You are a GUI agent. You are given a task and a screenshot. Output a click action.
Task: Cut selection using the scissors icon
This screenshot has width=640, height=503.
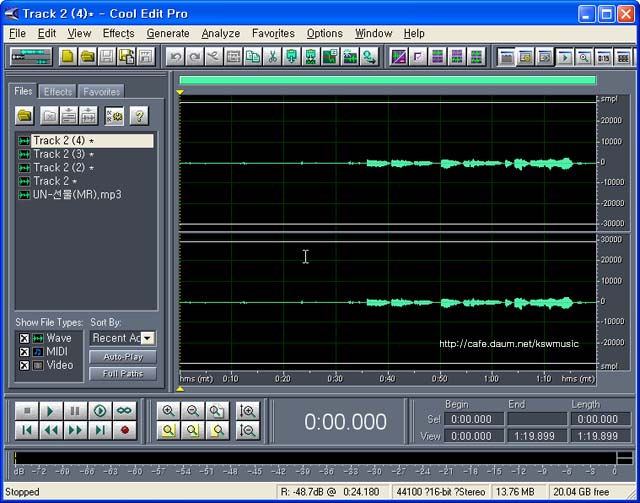coord(272,56)
